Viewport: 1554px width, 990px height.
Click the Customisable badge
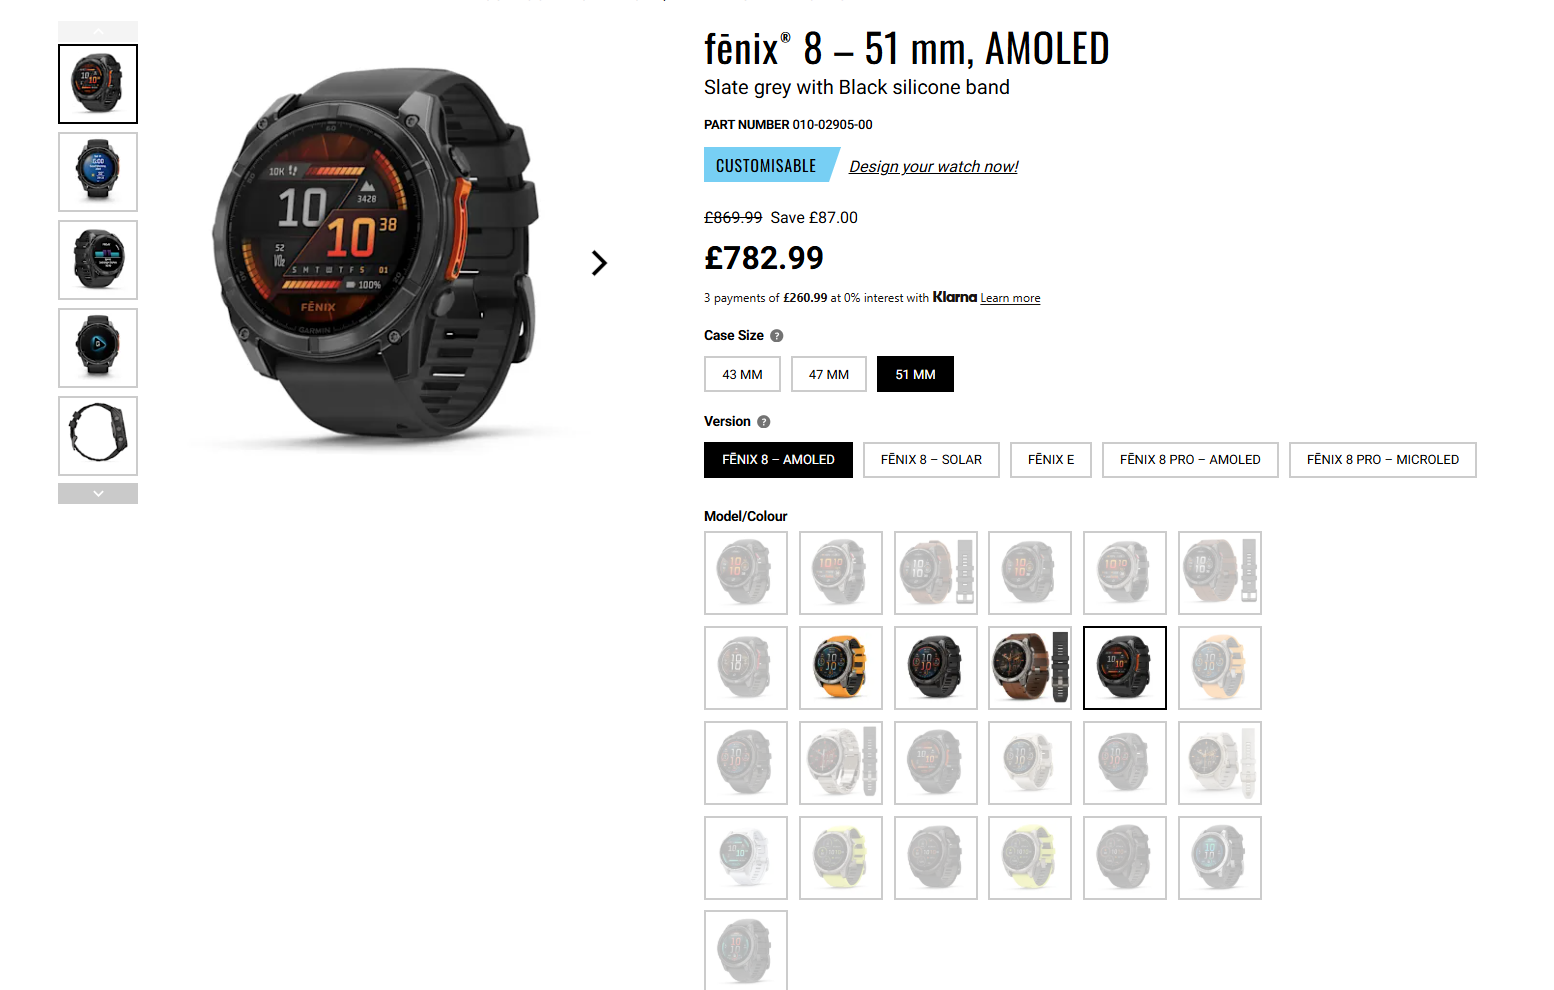coord(769,165)
